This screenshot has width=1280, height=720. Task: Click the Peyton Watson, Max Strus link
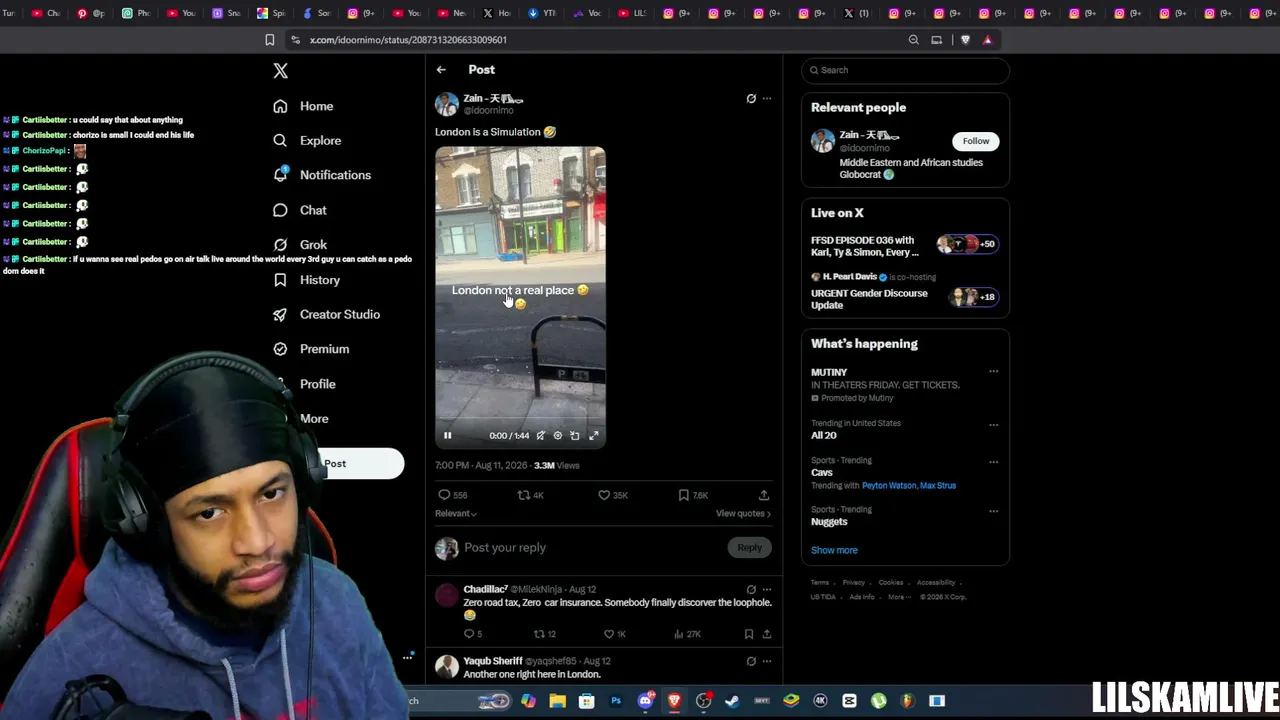[909, 486]
